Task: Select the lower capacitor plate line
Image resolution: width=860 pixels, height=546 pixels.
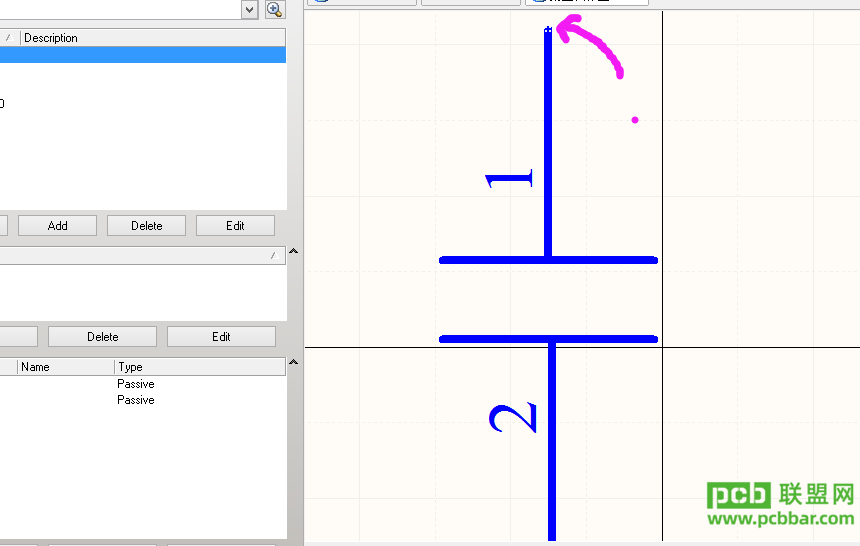Action: (548, 339)
